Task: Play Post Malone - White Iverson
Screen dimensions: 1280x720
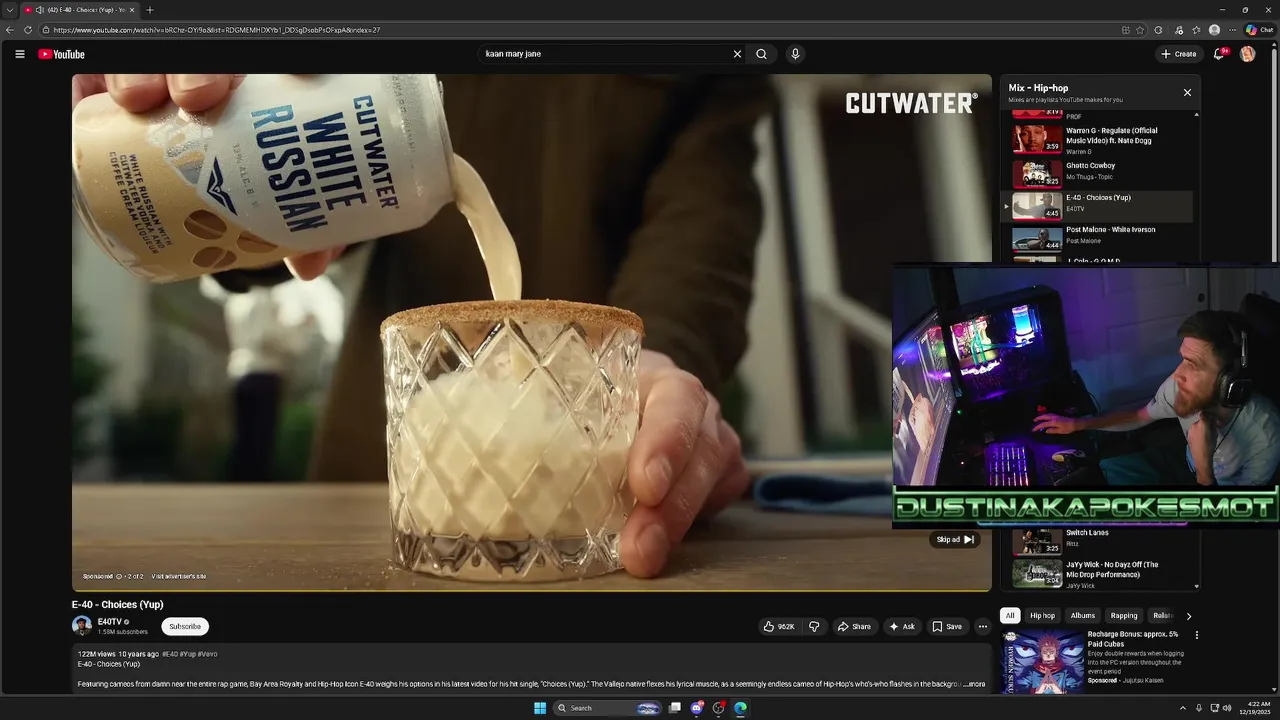Action: 1097,237
